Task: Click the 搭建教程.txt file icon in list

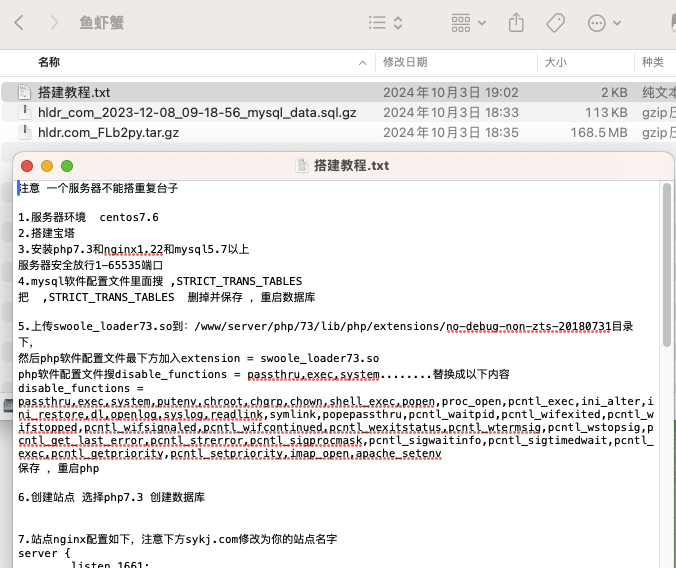Action: (x=24, y=92)
